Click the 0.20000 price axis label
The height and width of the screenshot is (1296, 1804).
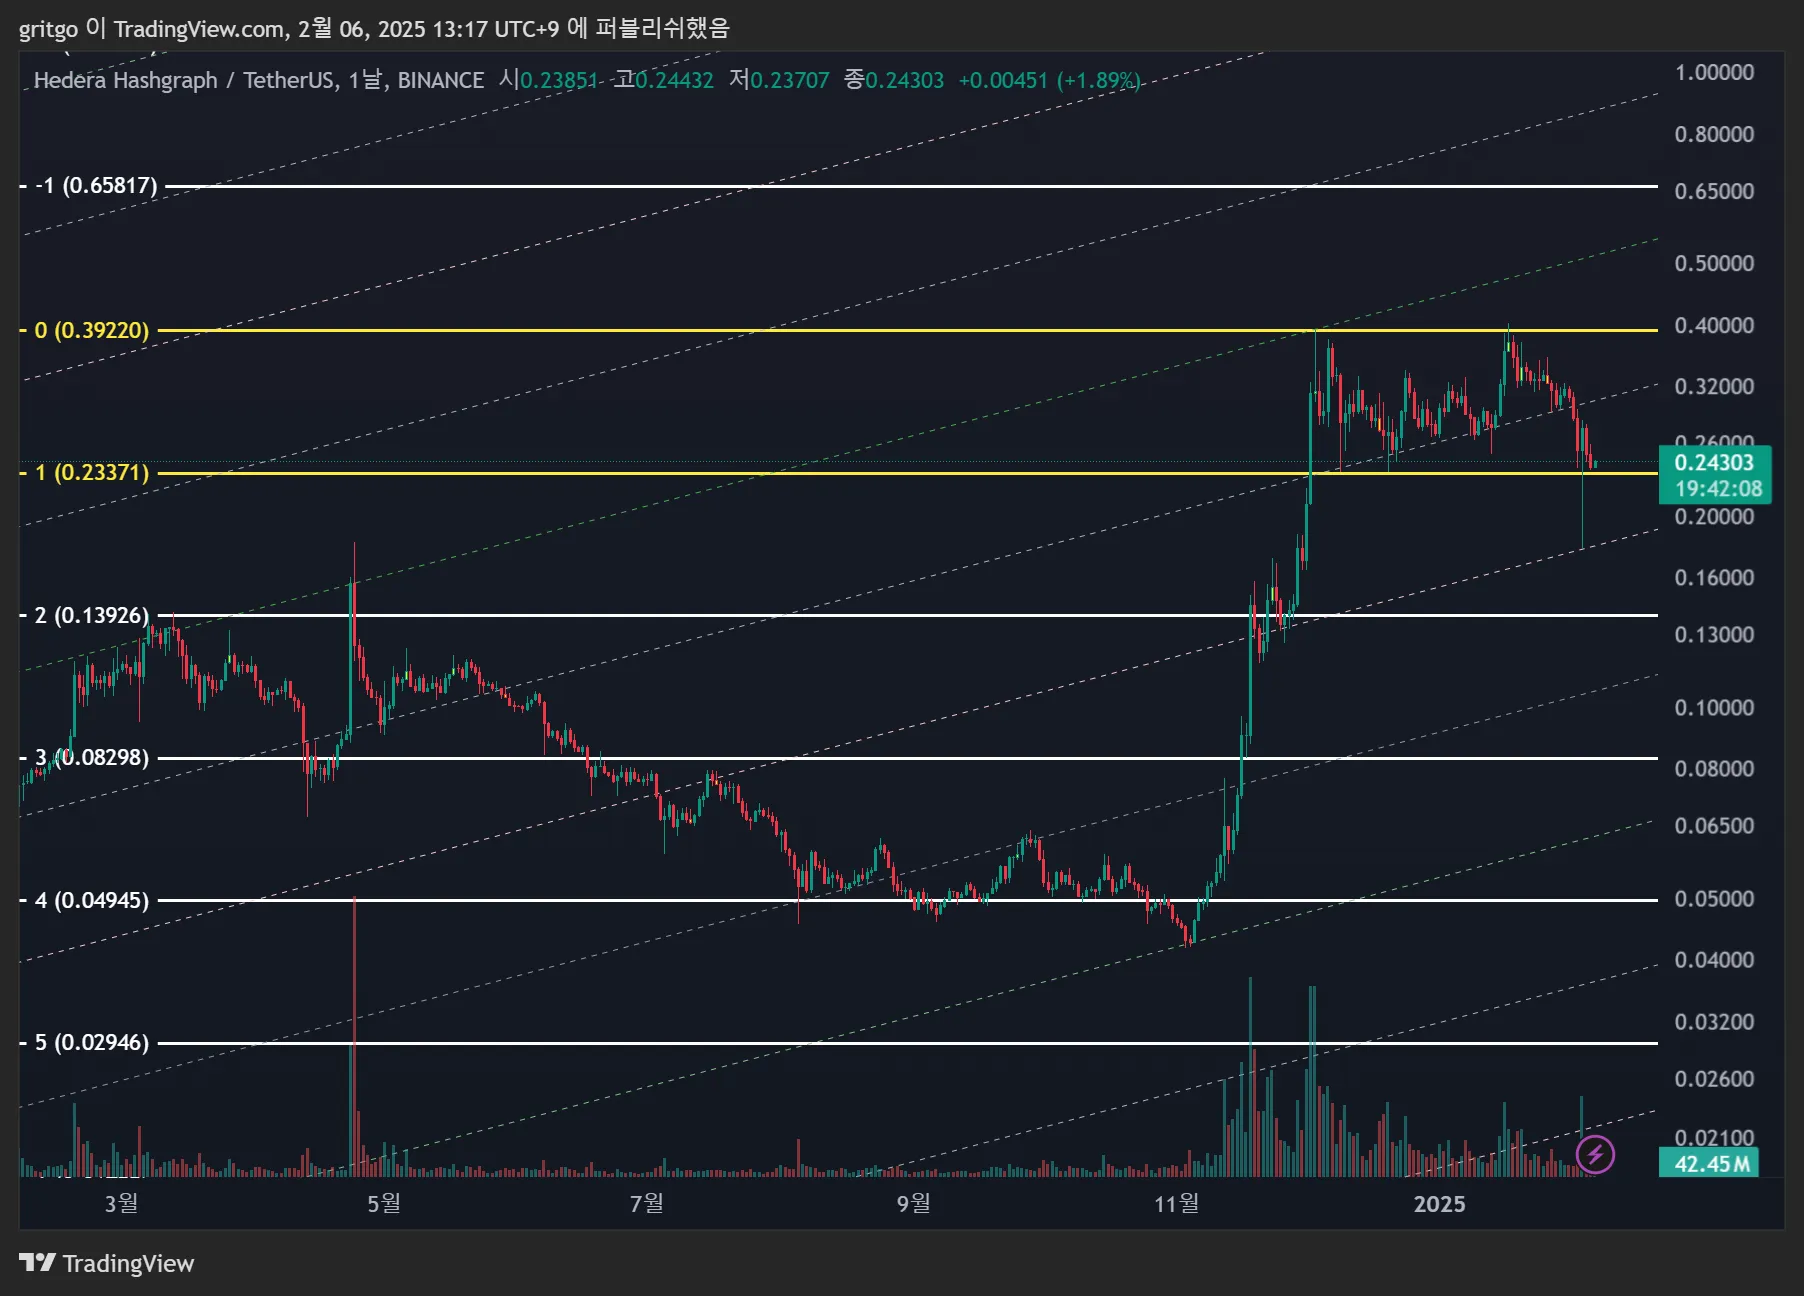(x=1714, y=517)
